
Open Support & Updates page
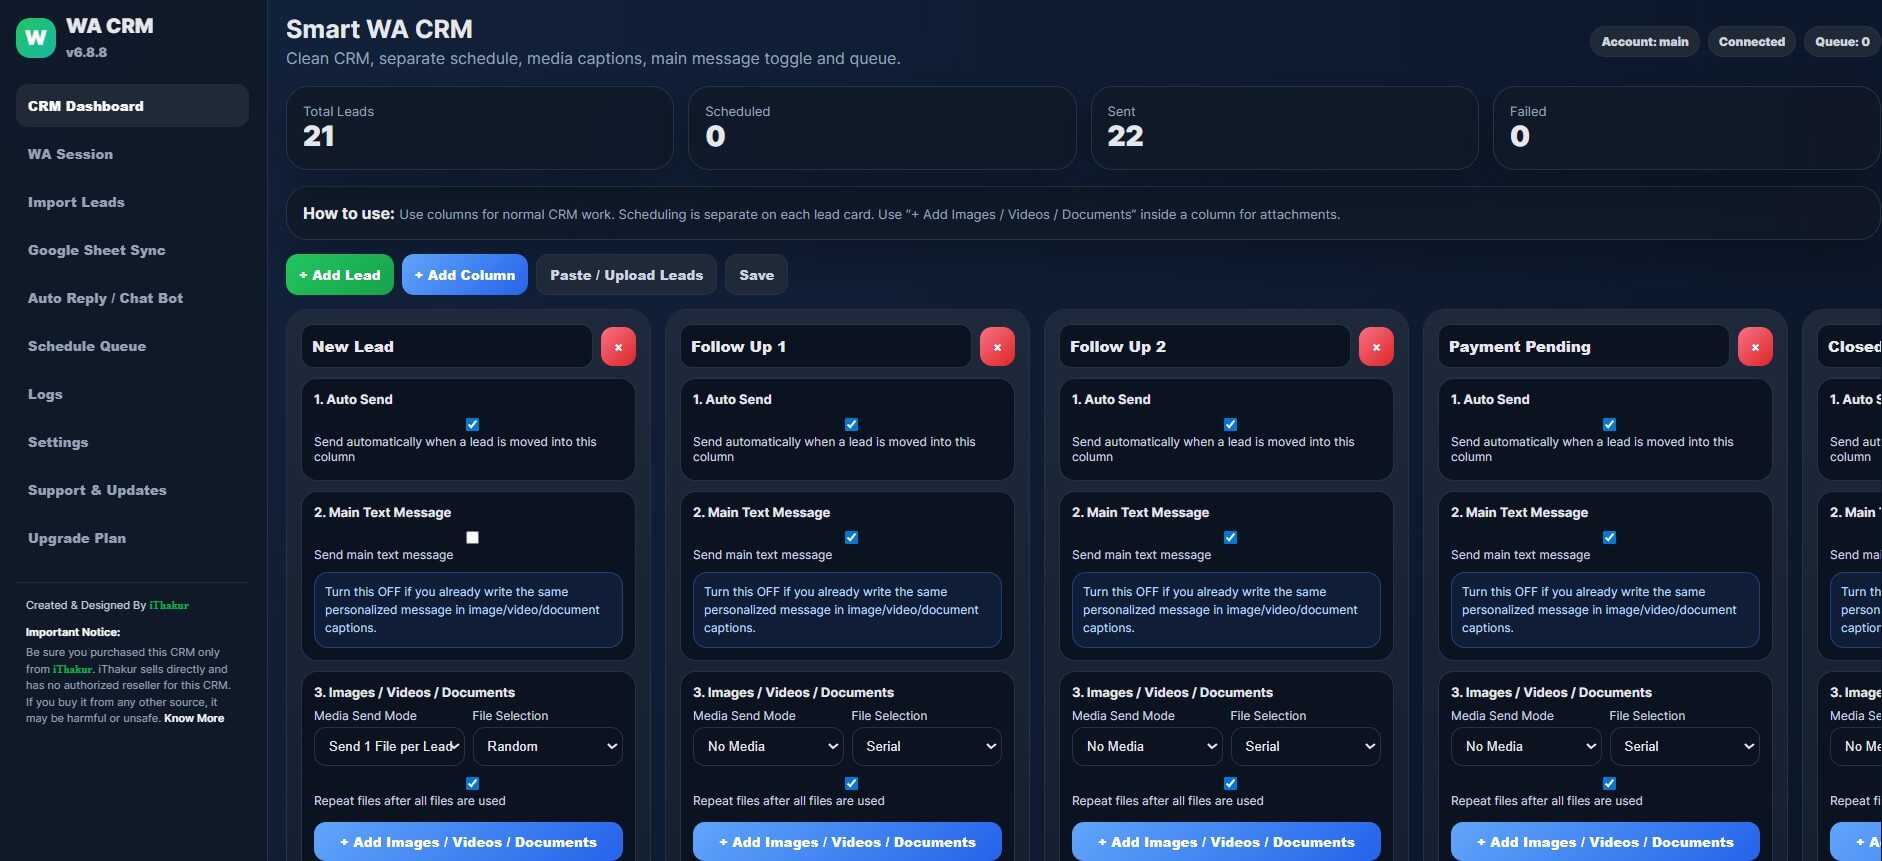coord(132,490)
